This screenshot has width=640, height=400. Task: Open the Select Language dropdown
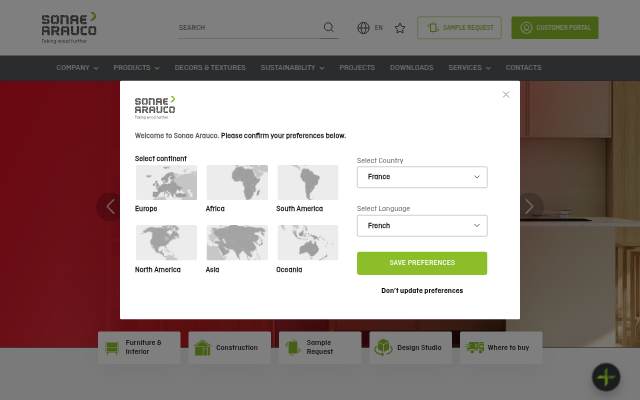pyautogui.click(x=422, y=226)
